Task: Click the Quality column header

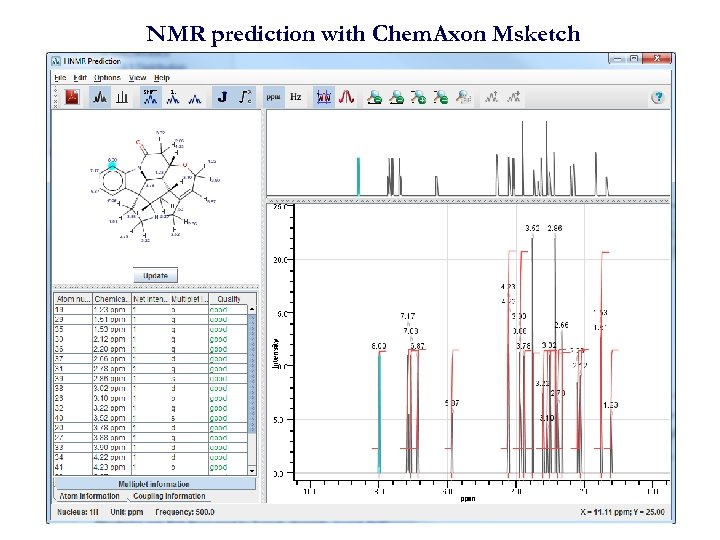Action: (229, 299)
